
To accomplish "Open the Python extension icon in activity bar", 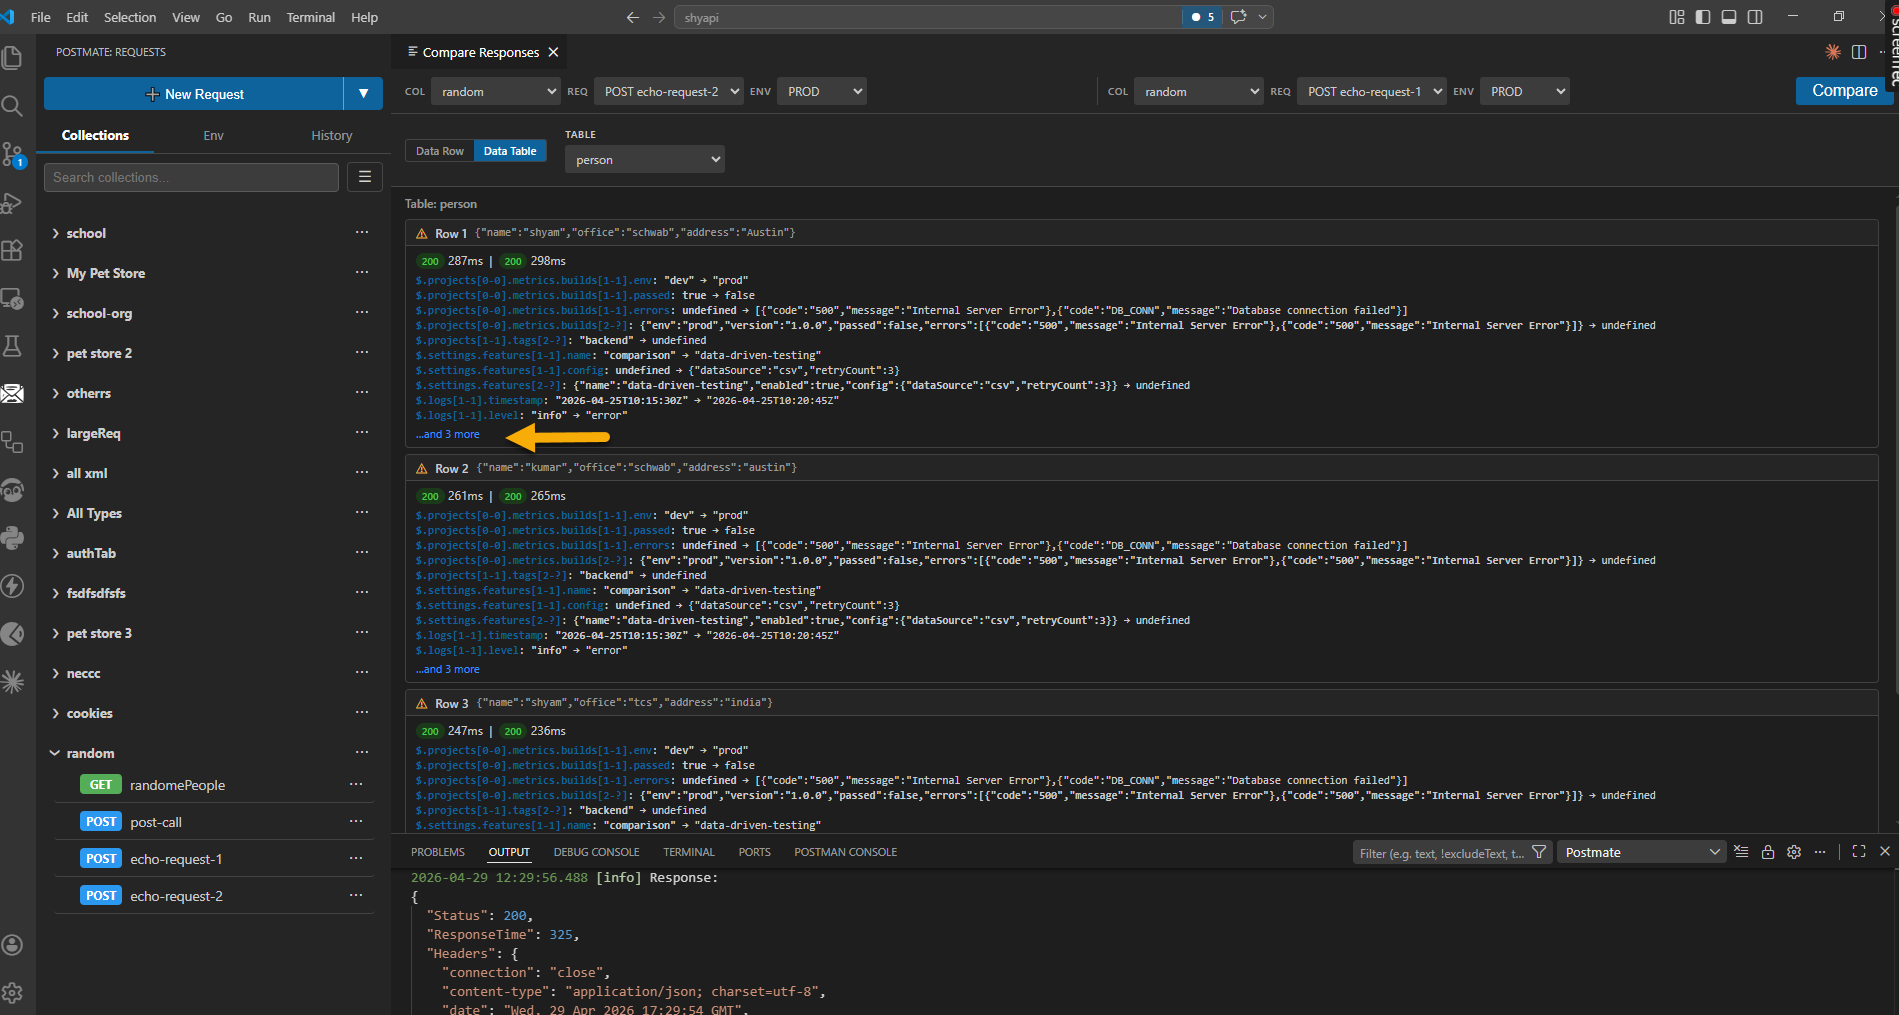I will [x=12, y=538].
